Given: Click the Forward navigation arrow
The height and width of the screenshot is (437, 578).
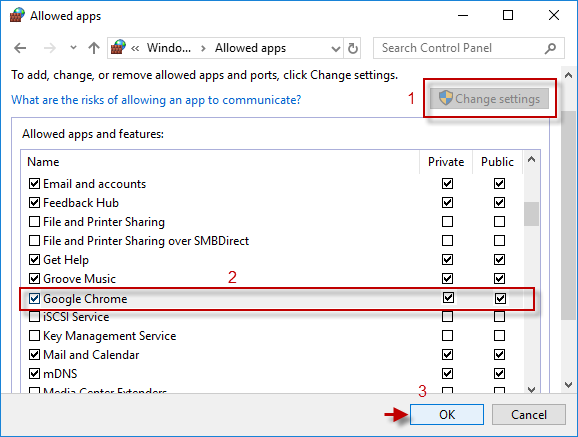Looking at the screenshot, I should coord(50,48).
